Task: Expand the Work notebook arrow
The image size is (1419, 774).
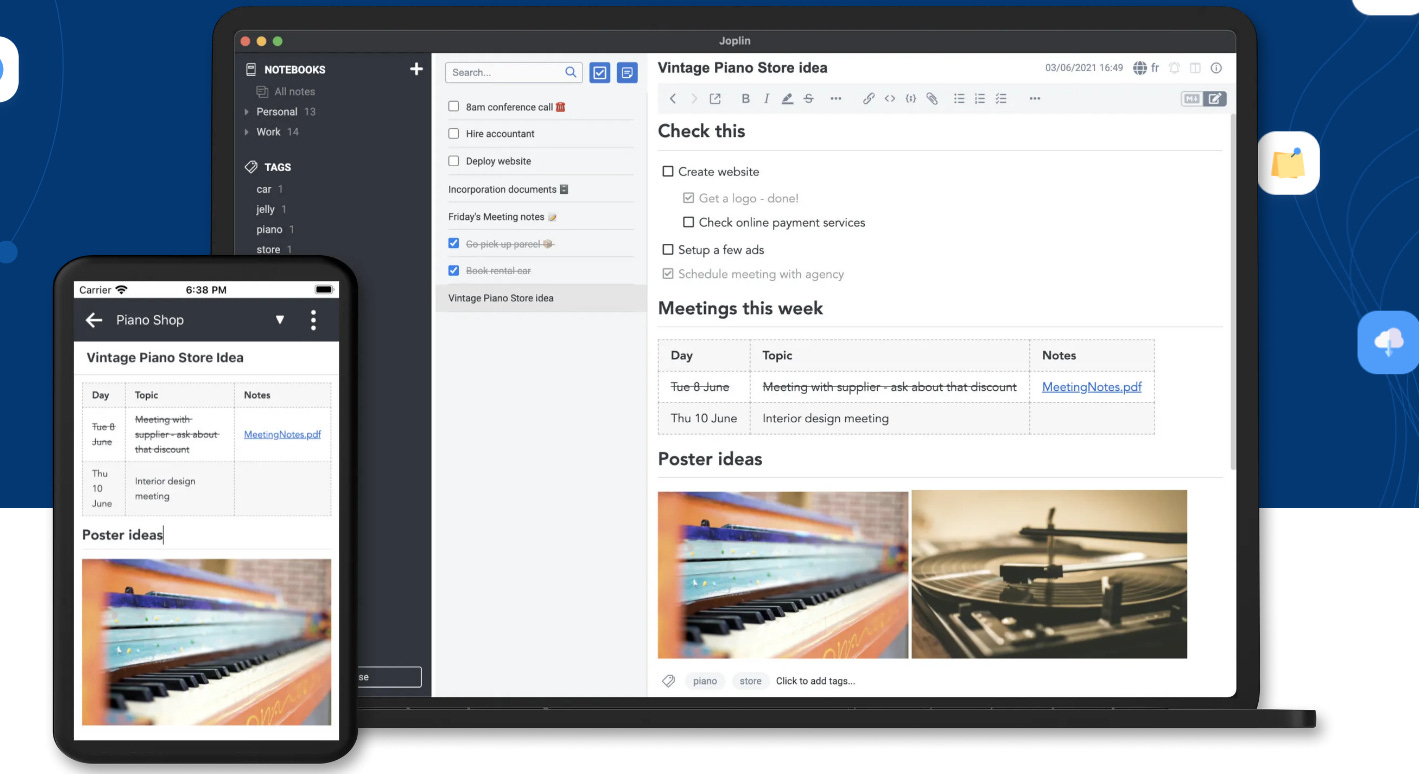Action: 247,132
